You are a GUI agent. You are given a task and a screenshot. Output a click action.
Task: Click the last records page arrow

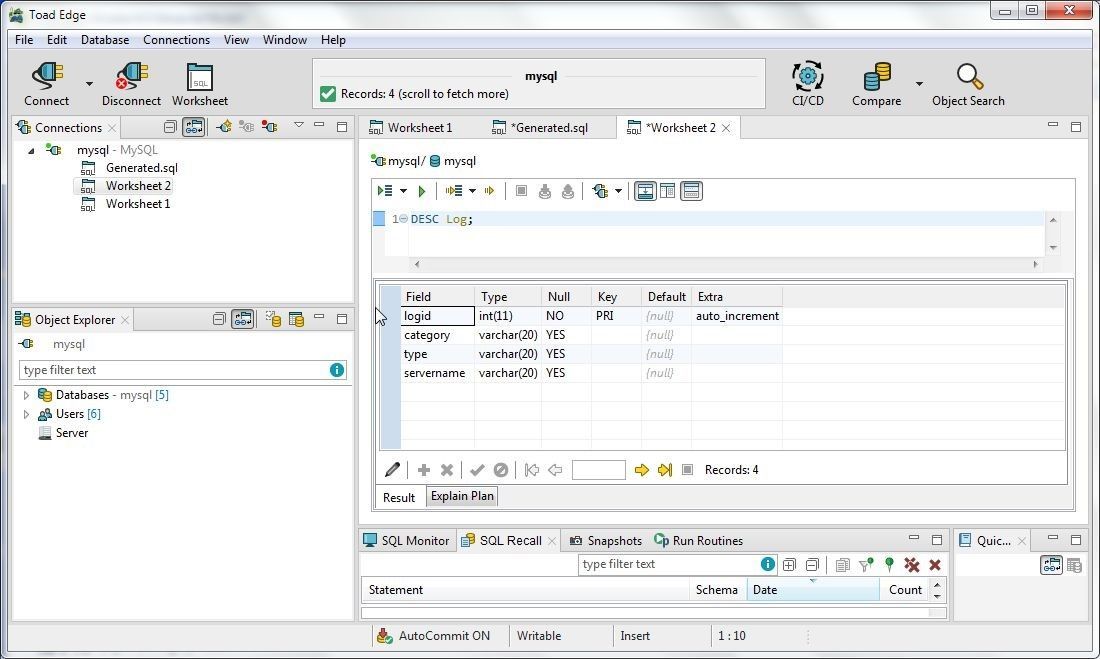click(x=664, y=470)
